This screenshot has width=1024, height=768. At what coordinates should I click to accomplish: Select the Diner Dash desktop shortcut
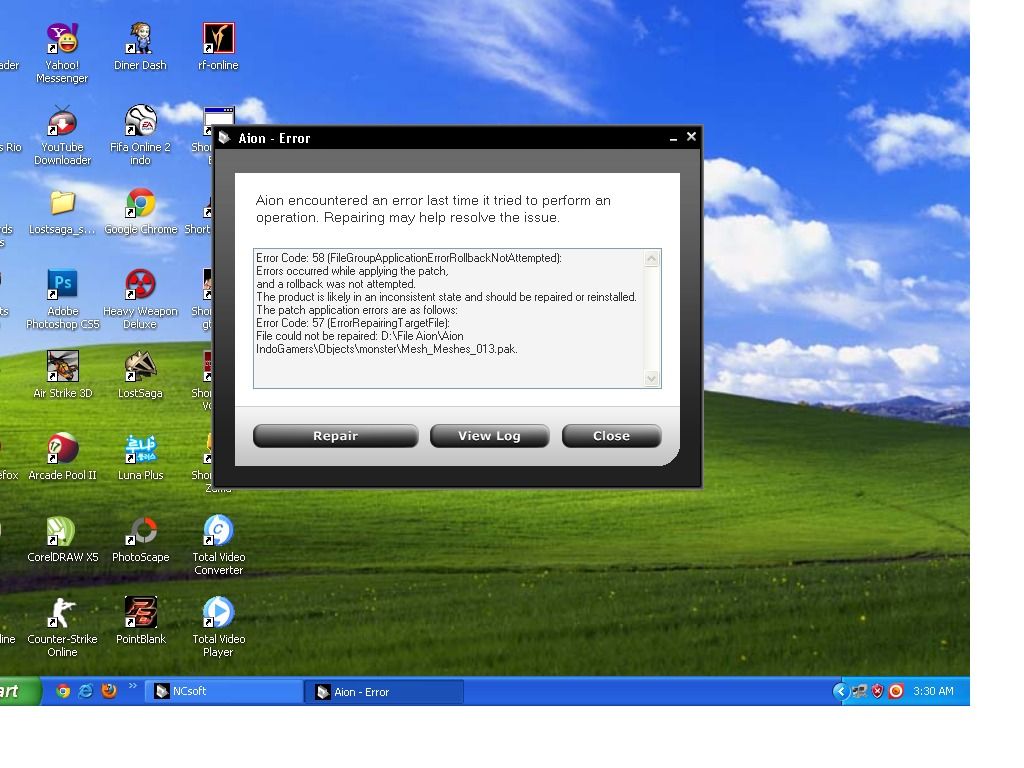pos(140,46)
